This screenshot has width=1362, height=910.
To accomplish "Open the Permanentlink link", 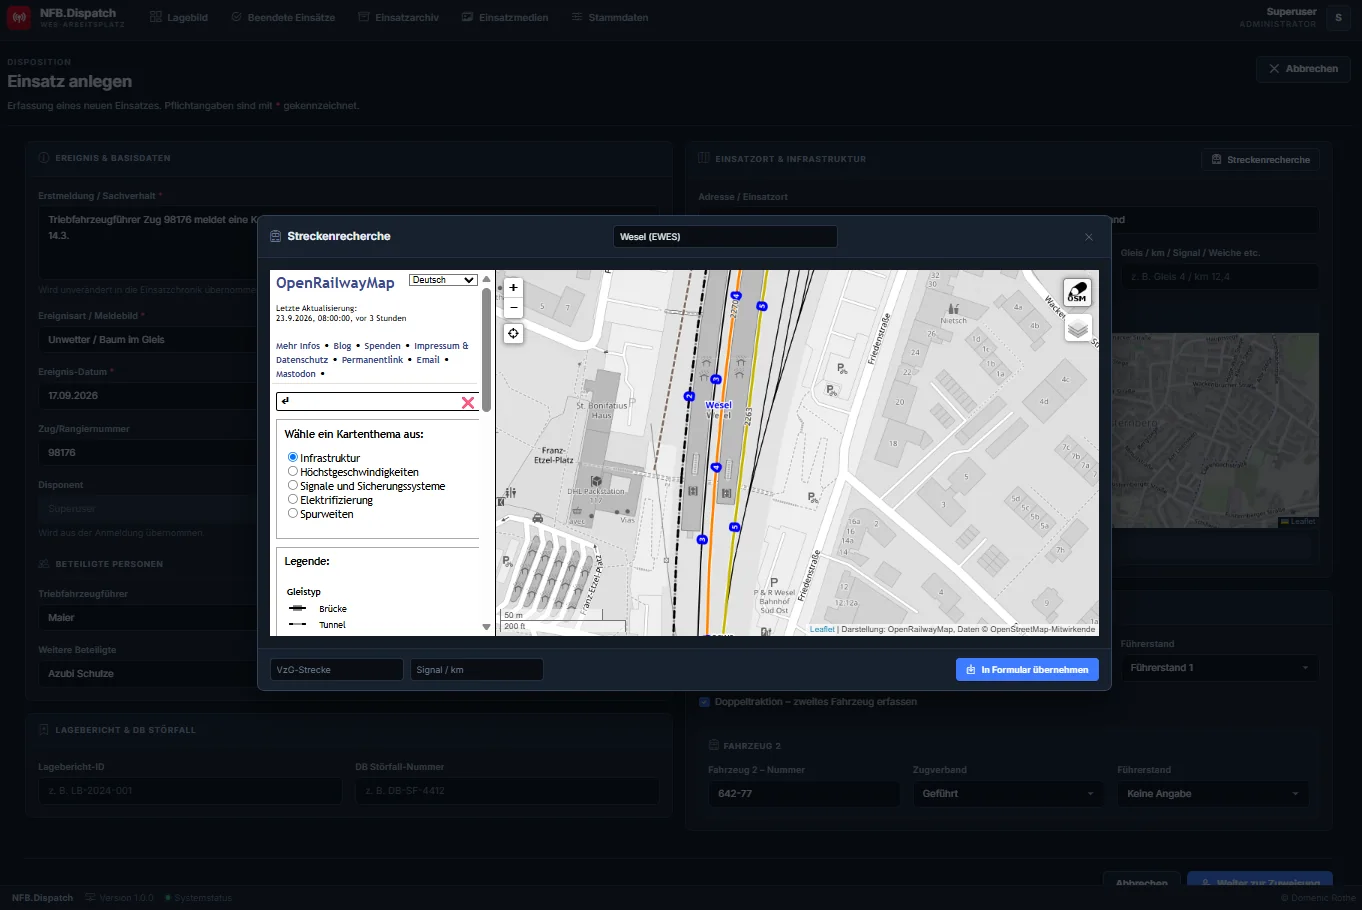I will coord(372,360).
